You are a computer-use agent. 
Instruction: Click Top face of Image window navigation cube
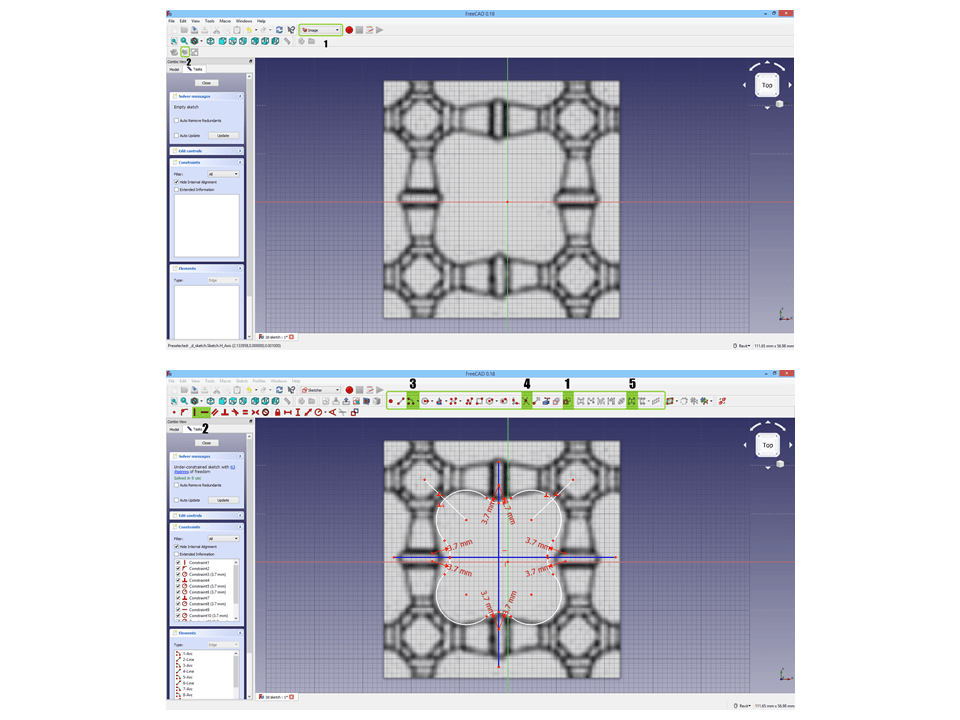tap(767, 85)
